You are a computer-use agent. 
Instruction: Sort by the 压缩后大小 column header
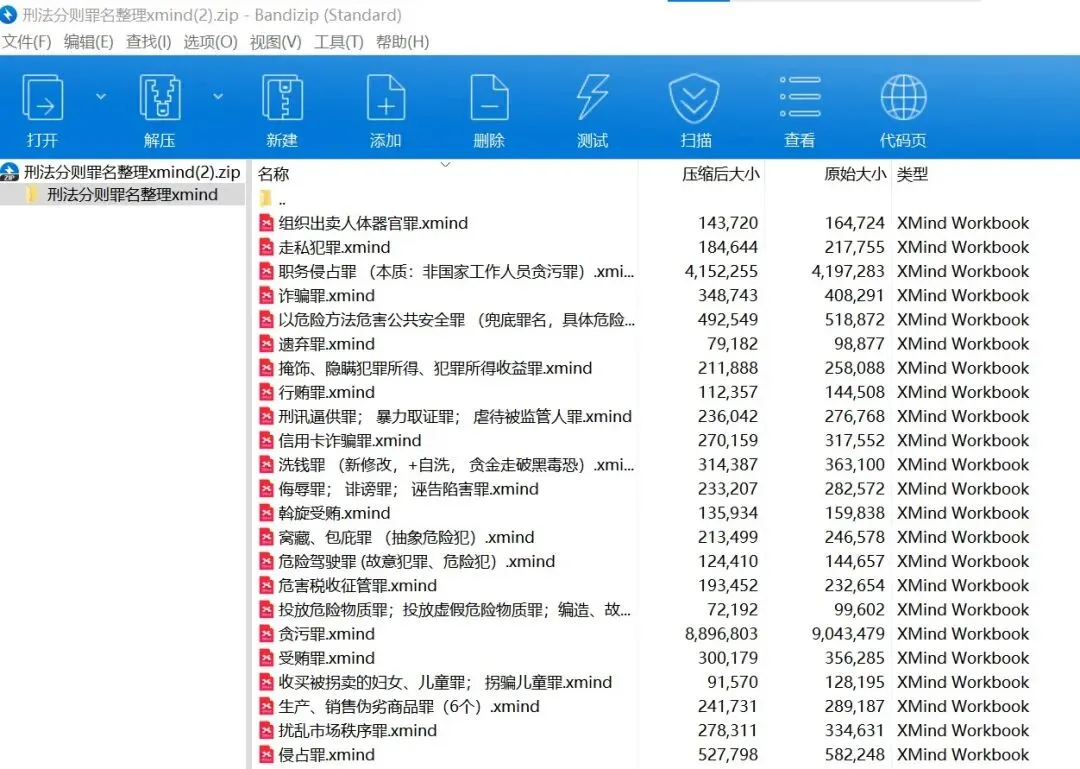tap(720, 174)
